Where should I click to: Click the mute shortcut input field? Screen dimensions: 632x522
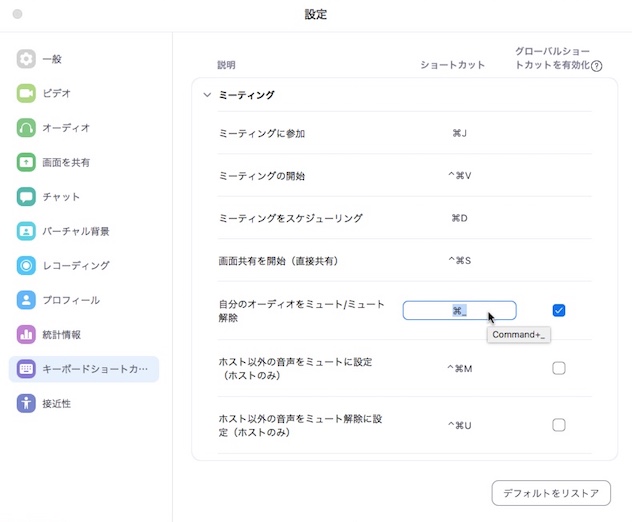pyautogui.click(x=459, y=310)
